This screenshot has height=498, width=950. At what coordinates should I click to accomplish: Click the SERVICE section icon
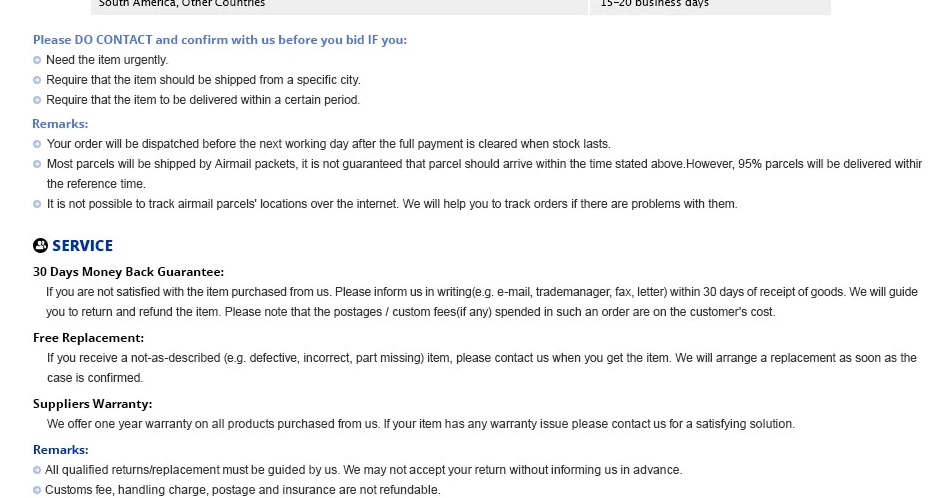pos(40,245)
